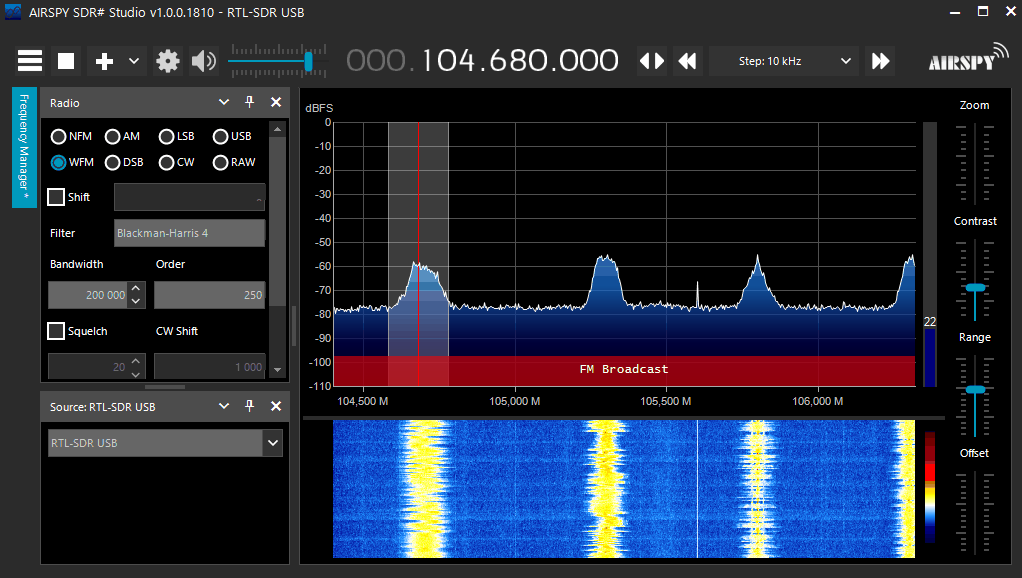Click the red tuning line in spectrum
Viewport: 1022px width, 578px height.
418,254
